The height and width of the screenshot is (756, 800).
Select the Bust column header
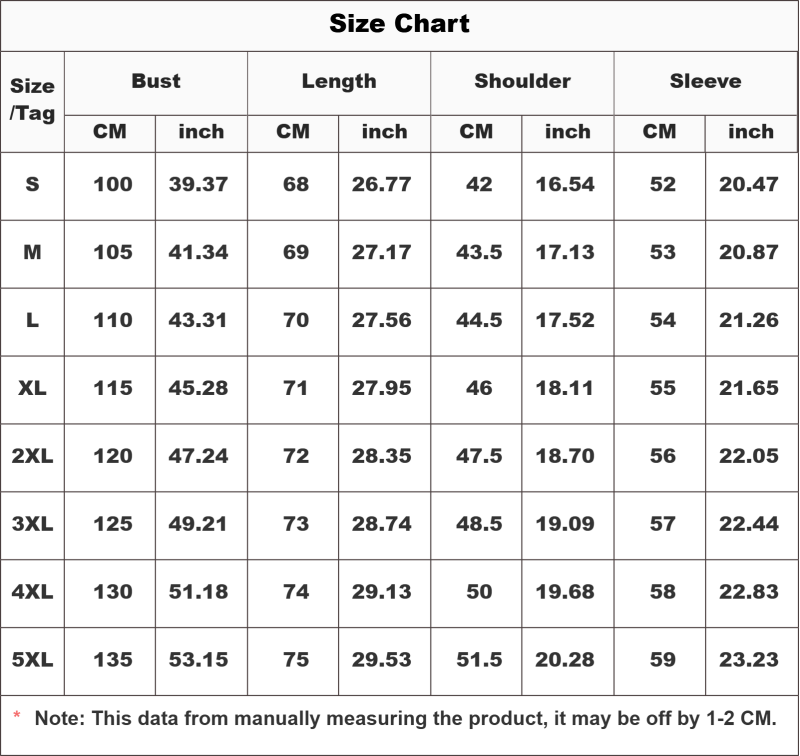[156, 81]
